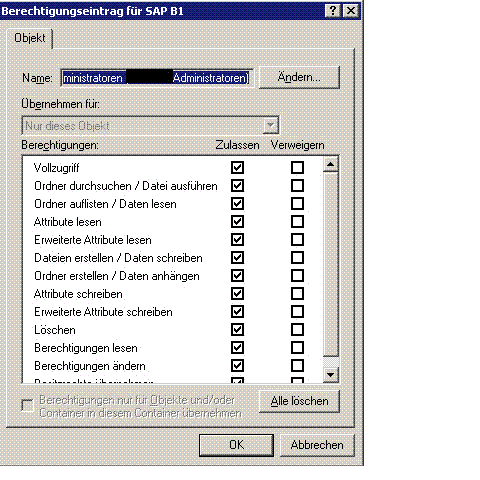Enable Berechtigungen nur für Objekte checkbox

tap(27, 405)
